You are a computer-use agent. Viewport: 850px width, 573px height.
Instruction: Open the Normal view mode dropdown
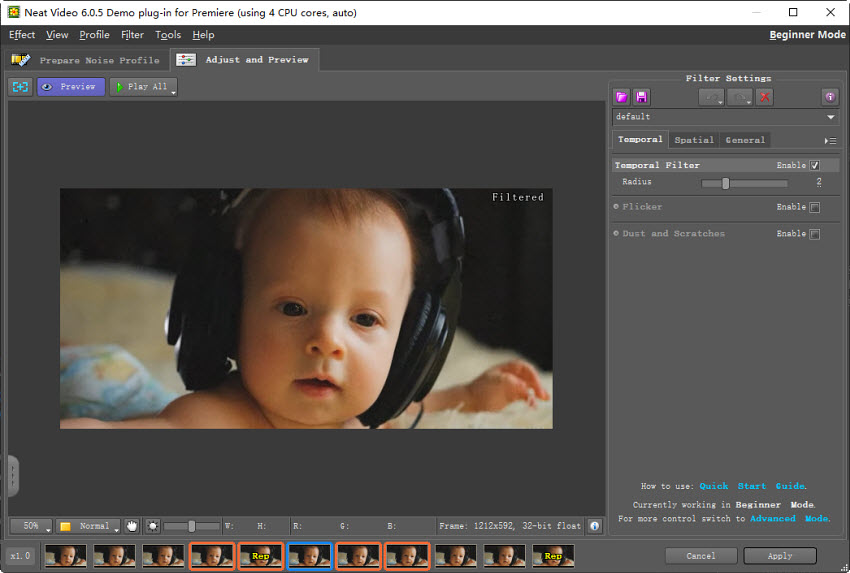pyautogui.click(x=88, y=526)
